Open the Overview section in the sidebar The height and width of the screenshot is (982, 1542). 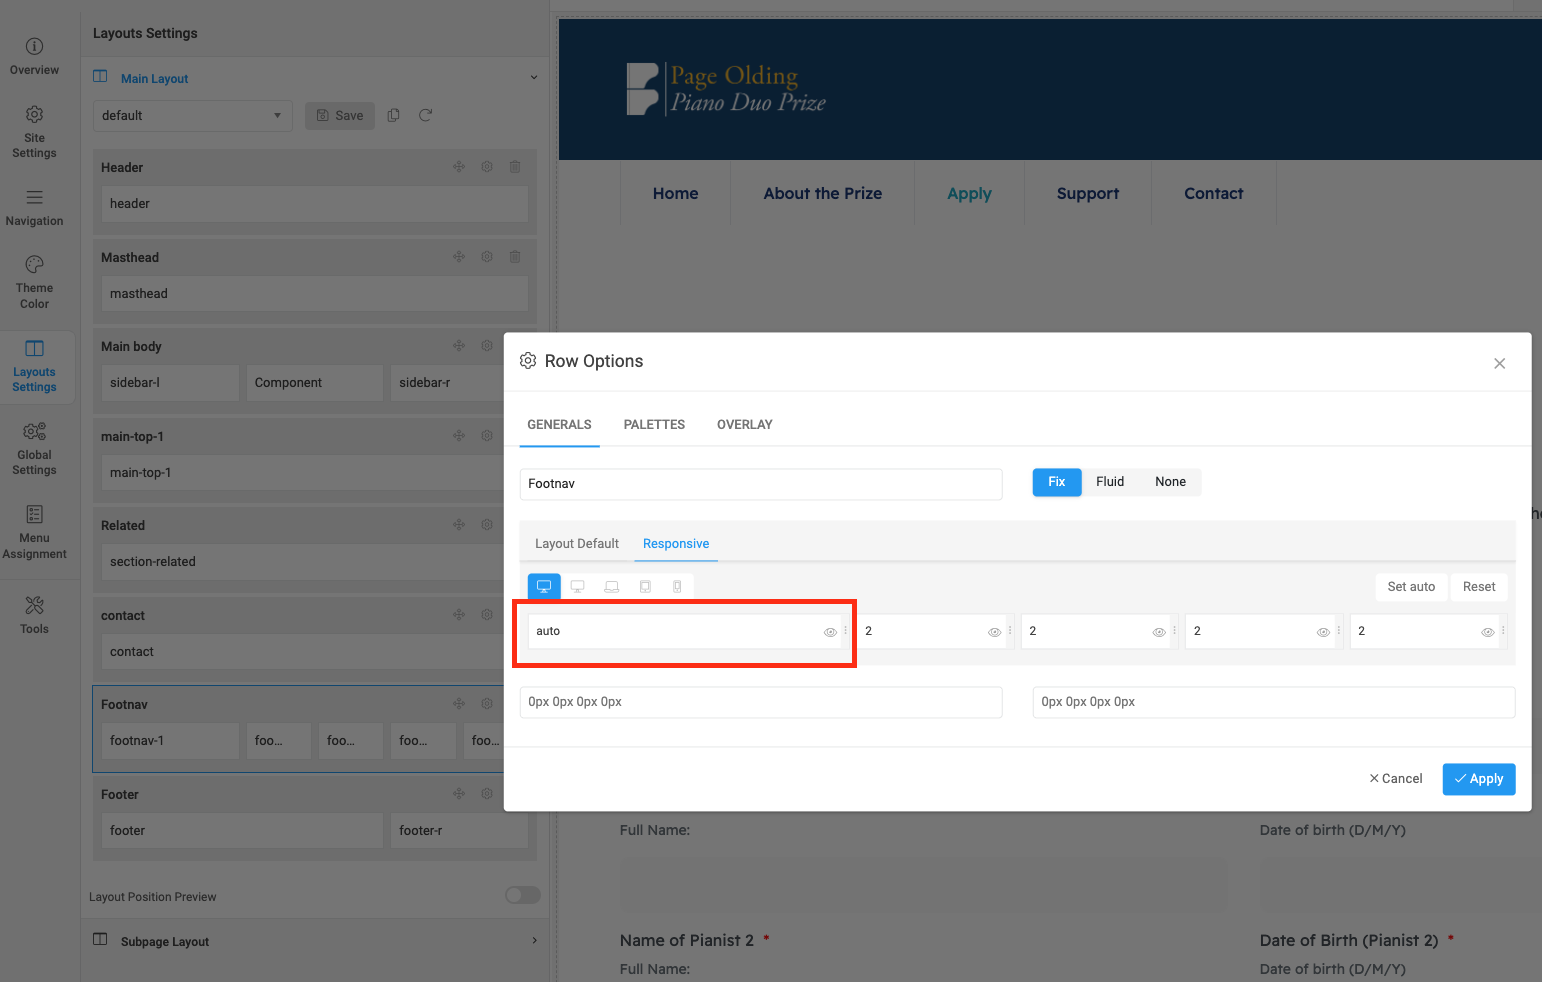pyautogui.click(x=34, y=57)
